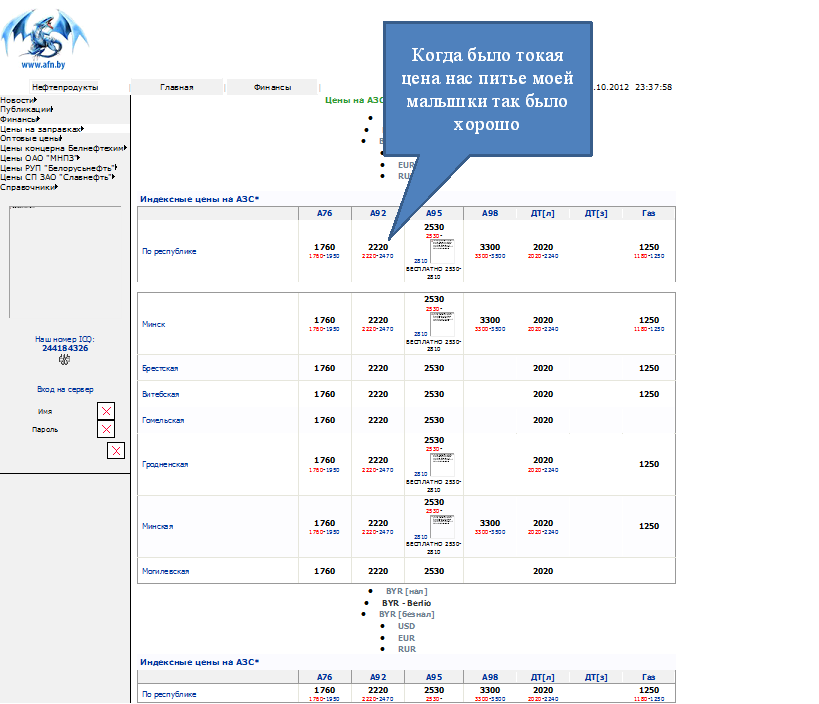819x704 pixels.
Task: Switch to the Нефтепродукты tab
Action: (65, 88)
